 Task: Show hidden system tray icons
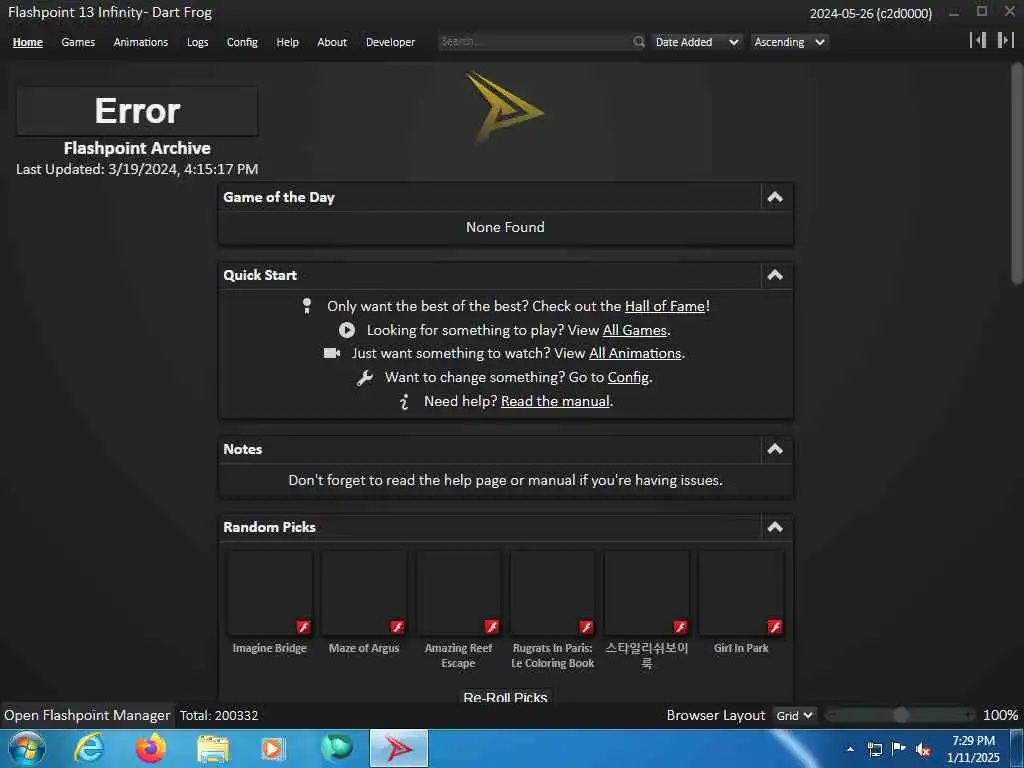pos(850,749)
